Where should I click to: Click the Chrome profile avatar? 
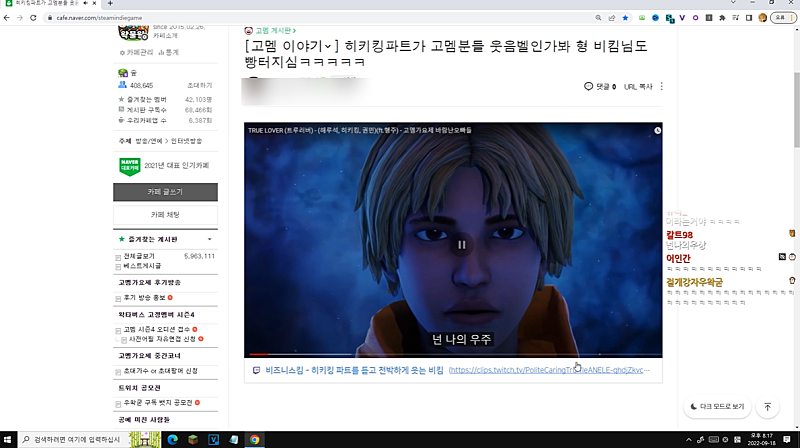click(763, 18)
